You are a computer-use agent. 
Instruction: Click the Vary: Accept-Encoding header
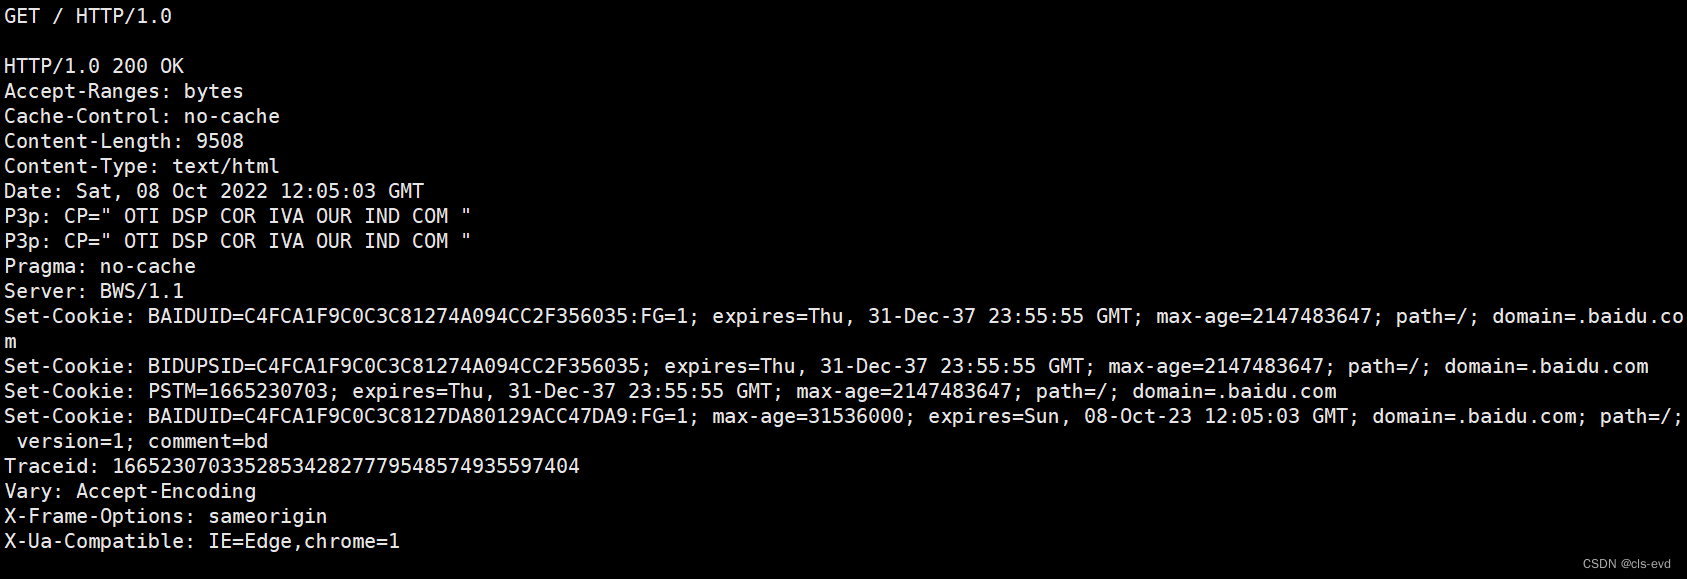tap(130, 491)
